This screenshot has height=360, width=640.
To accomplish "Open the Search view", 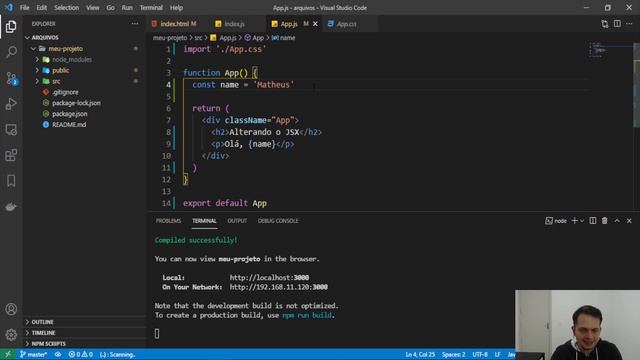I will point(11,52).
